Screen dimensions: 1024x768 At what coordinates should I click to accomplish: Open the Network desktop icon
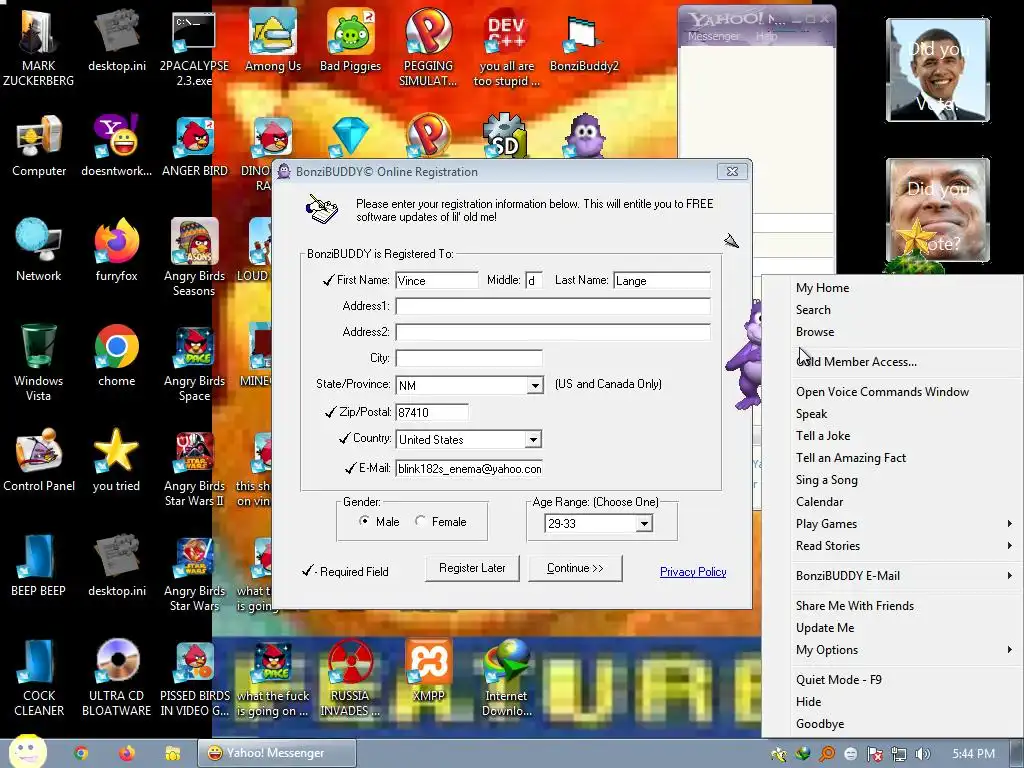[39, 249]
